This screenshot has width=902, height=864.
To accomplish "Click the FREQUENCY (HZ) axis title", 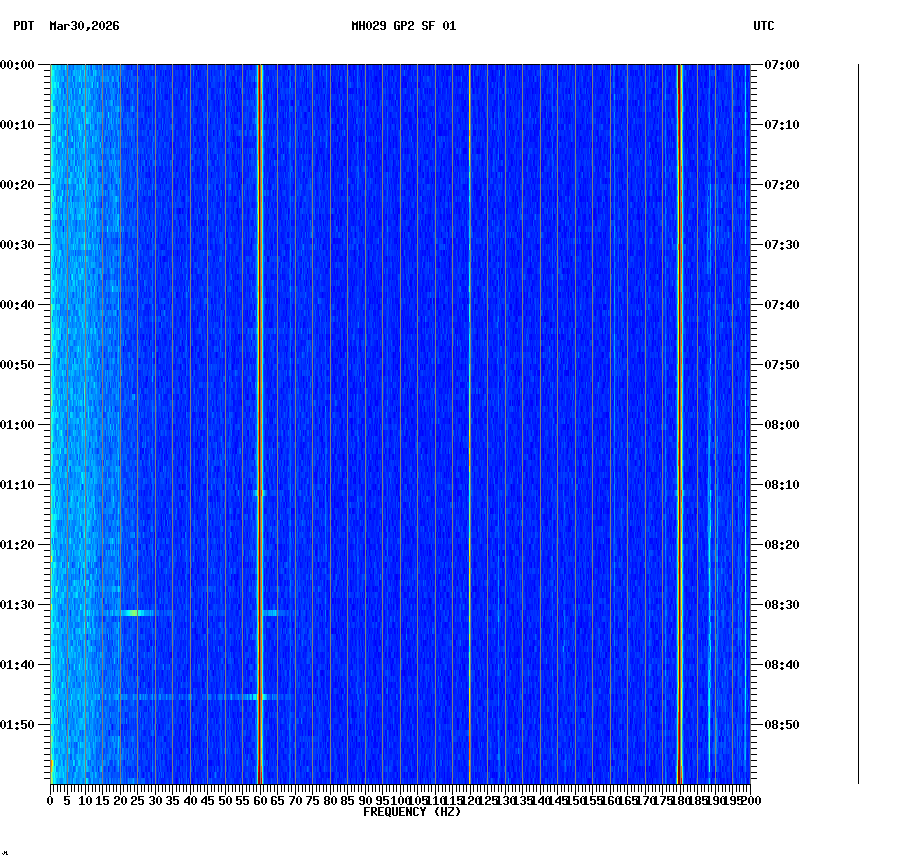I will [412, 810].
